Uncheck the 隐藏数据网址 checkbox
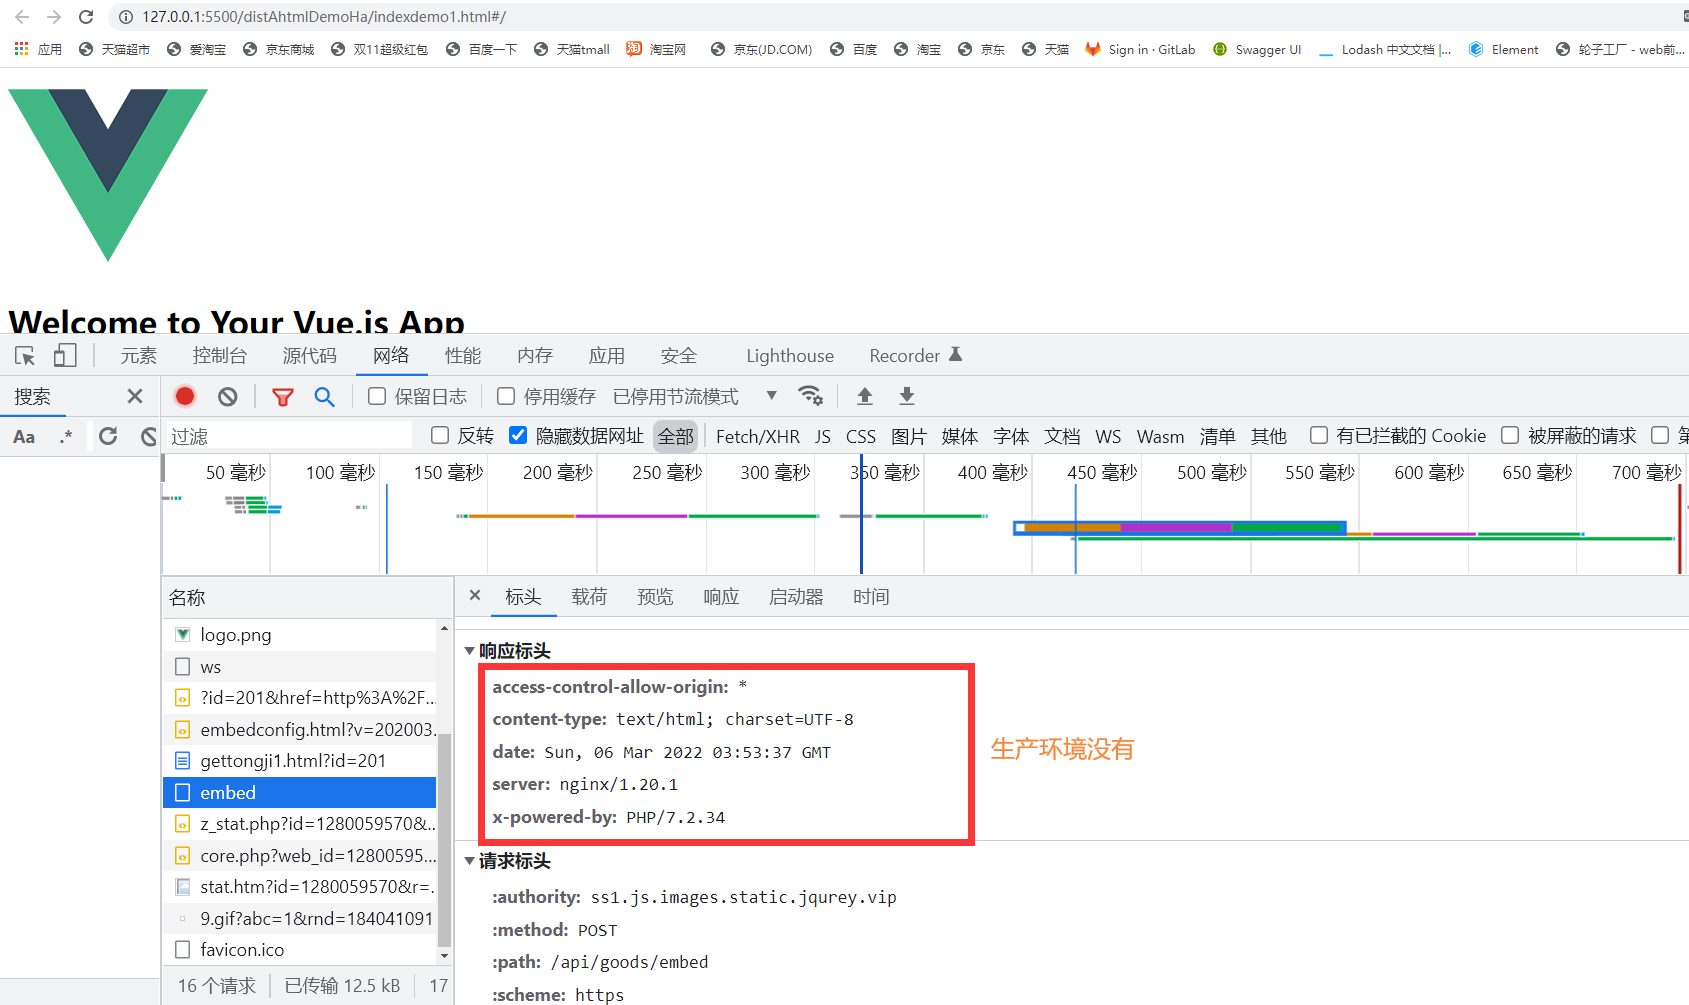 tap(518, 435)
